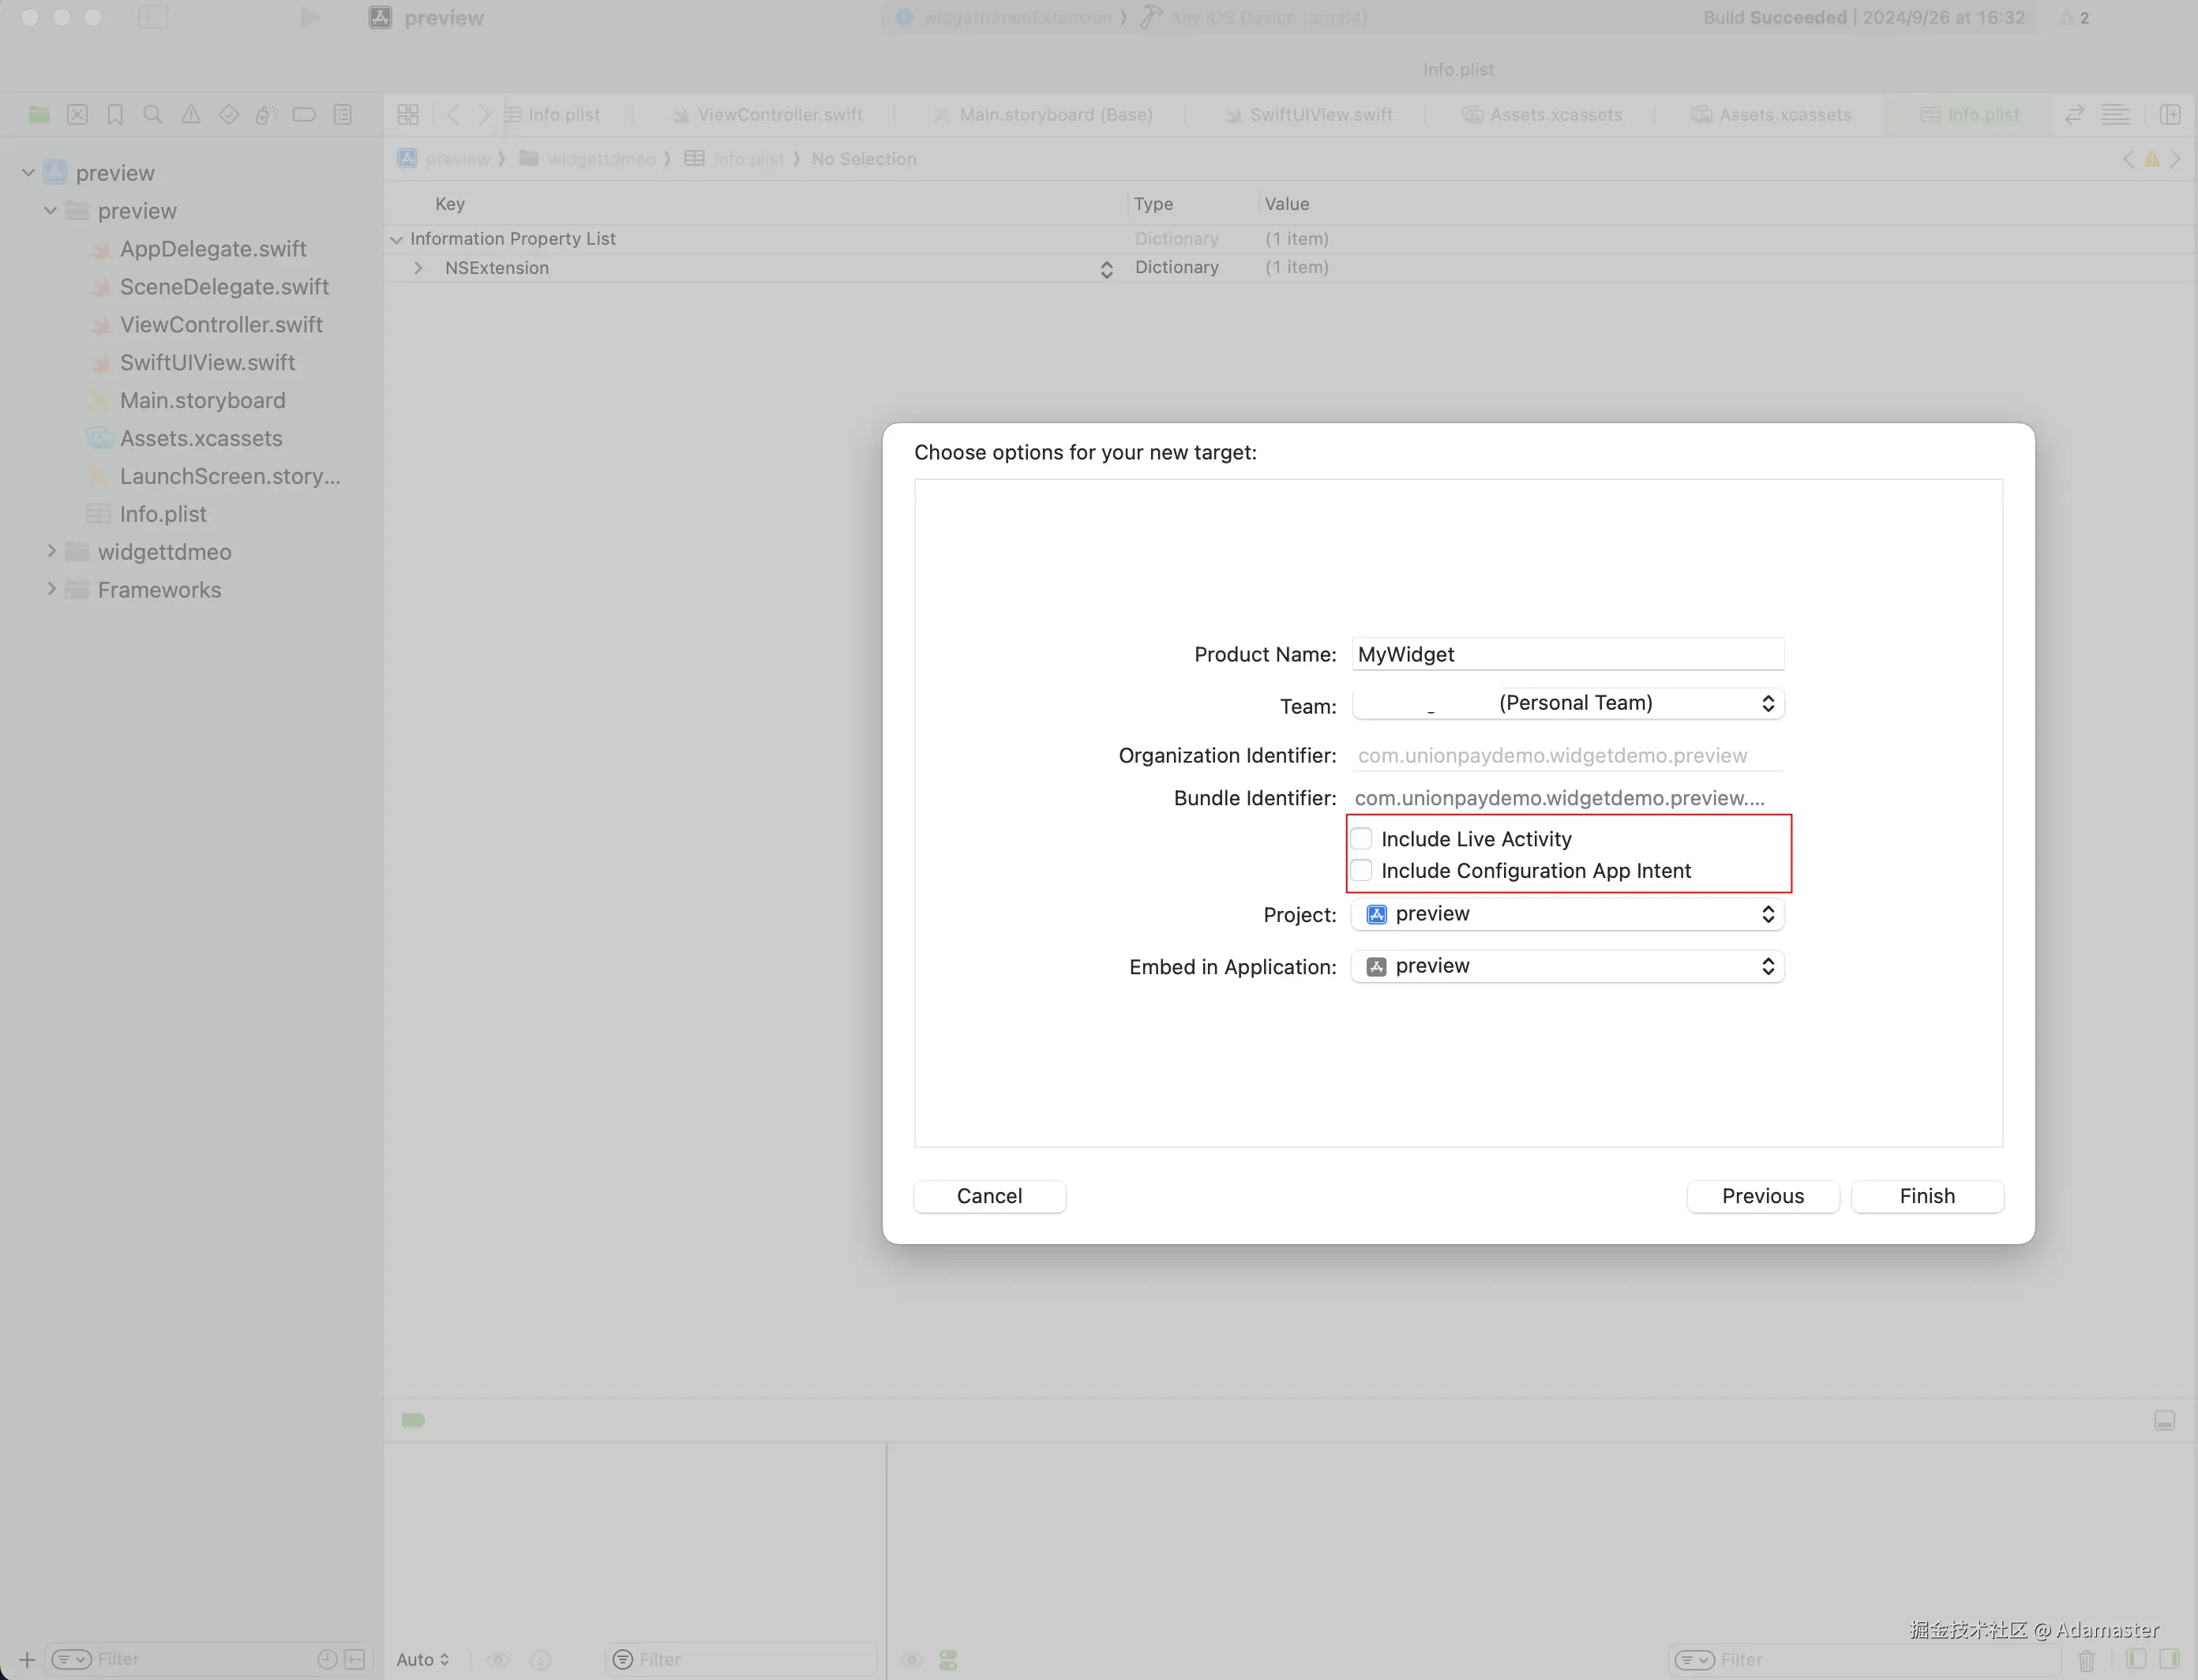The height and width of the screenshot is (1680, 2198).
Task: Add a new editor split icon
Action: coord(2170,115)
